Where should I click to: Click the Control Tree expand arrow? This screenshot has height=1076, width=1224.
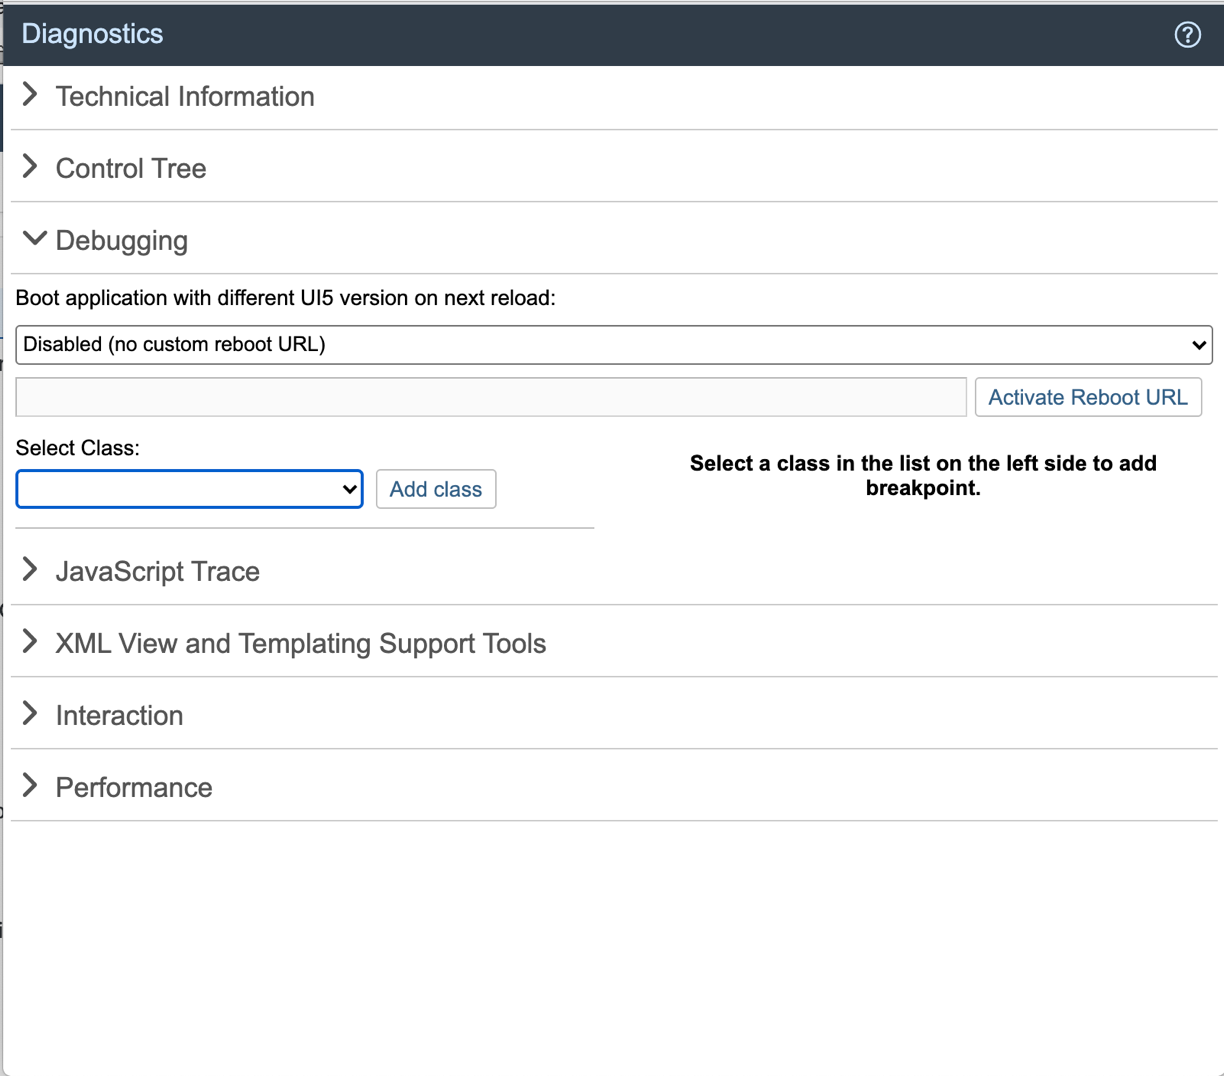click(x=30, y=167)
